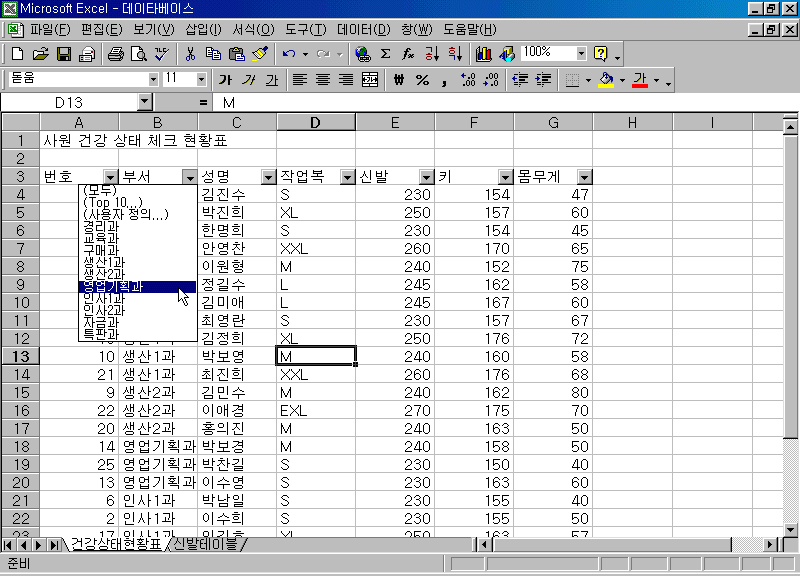This screenshot has width=800, height=576.
Task: Open the Chart Wizard icon
Action: pos(484,54)
